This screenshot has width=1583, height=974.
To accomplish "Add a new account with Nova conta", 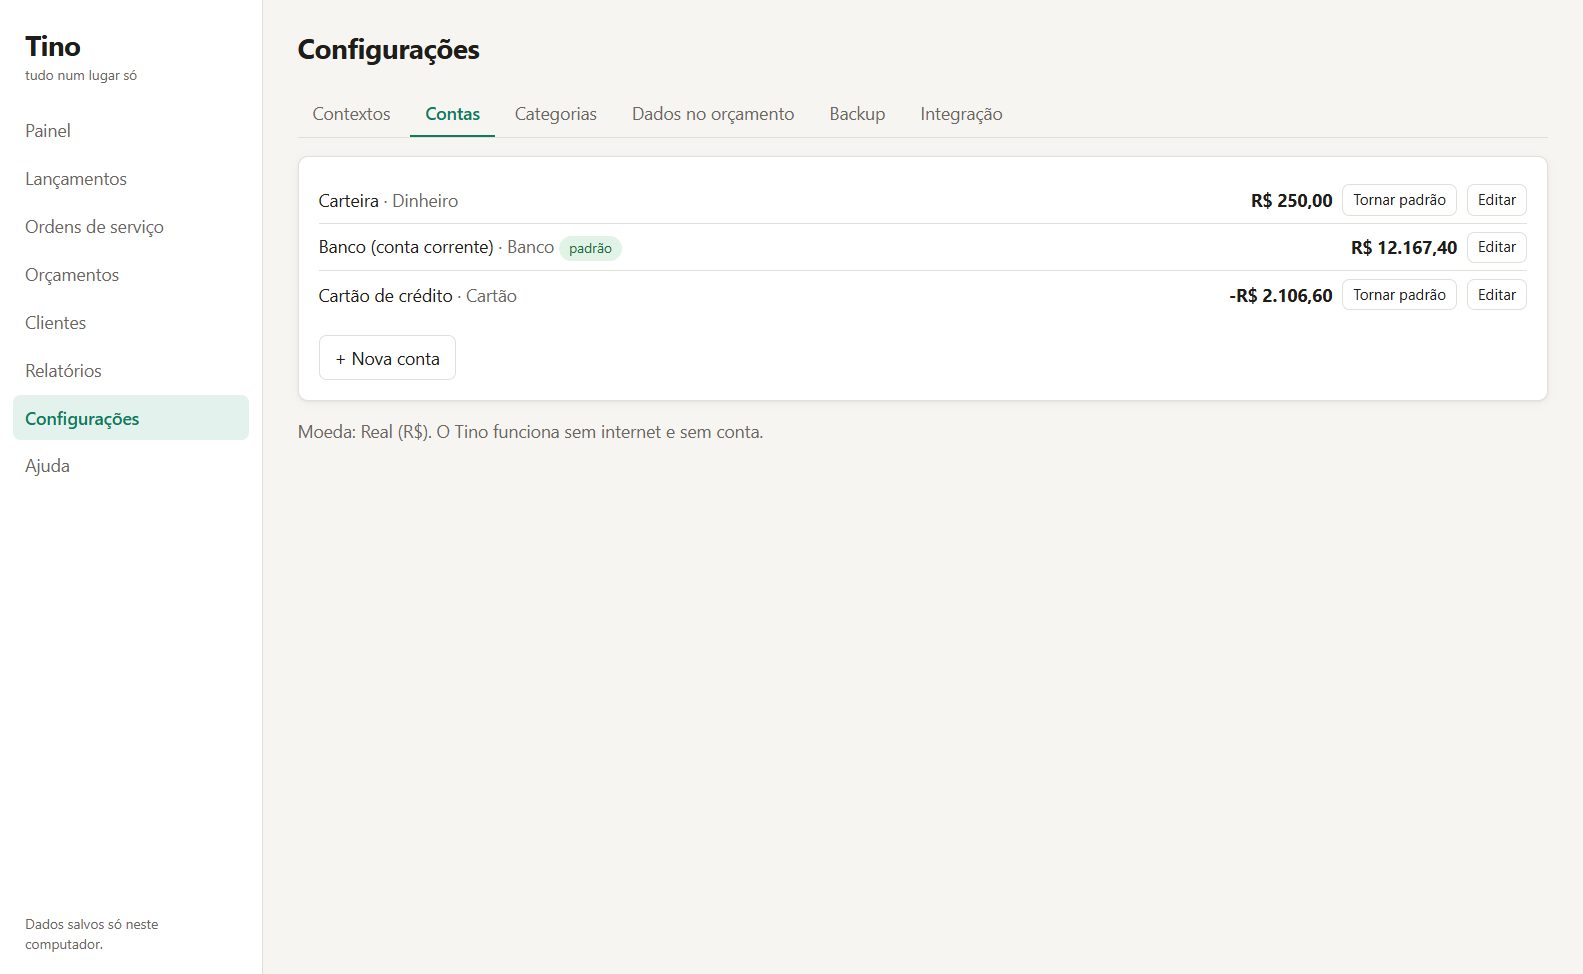I will click(387, 358).
